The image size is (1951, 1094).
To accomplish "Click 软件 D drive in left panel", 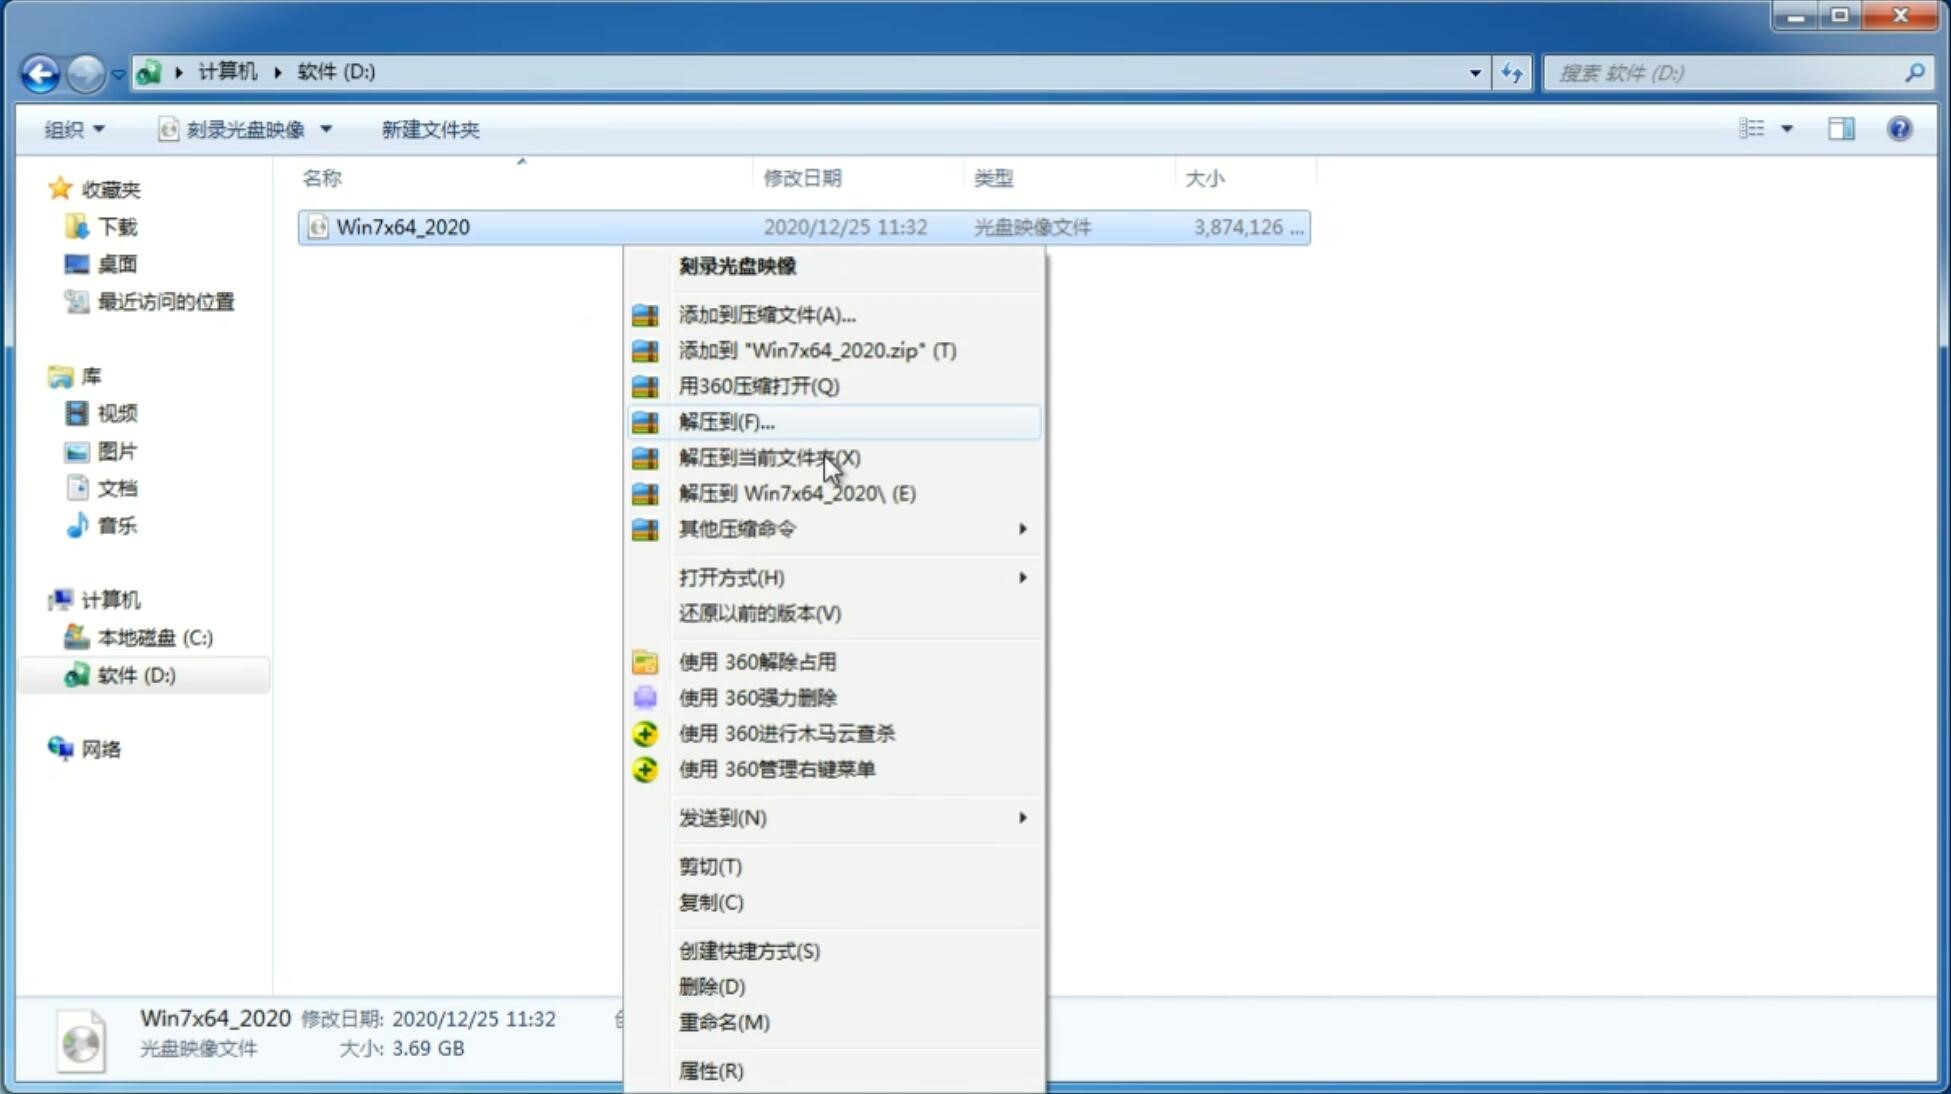I will tap(133, 674).
